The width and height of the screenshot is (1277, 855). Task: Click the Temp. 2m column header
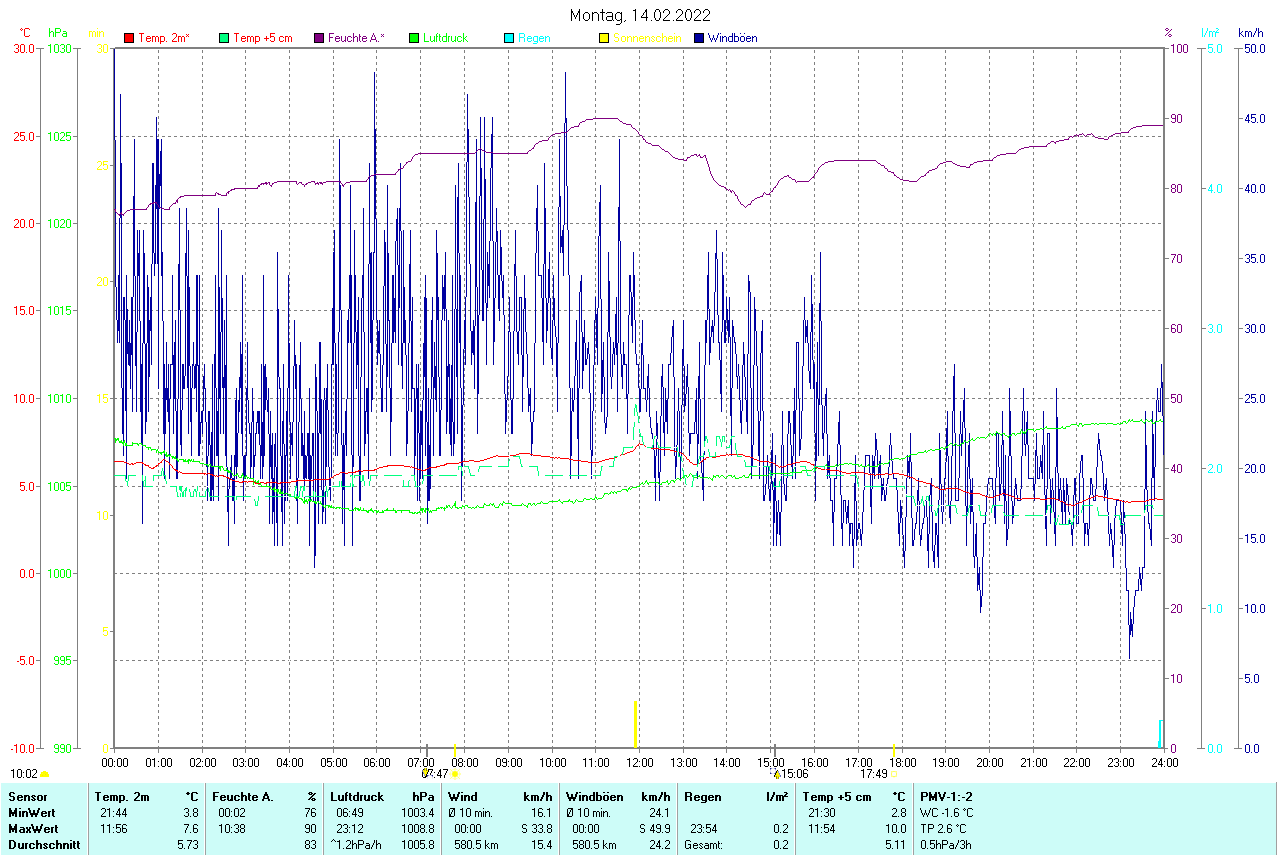coord(122,797)
